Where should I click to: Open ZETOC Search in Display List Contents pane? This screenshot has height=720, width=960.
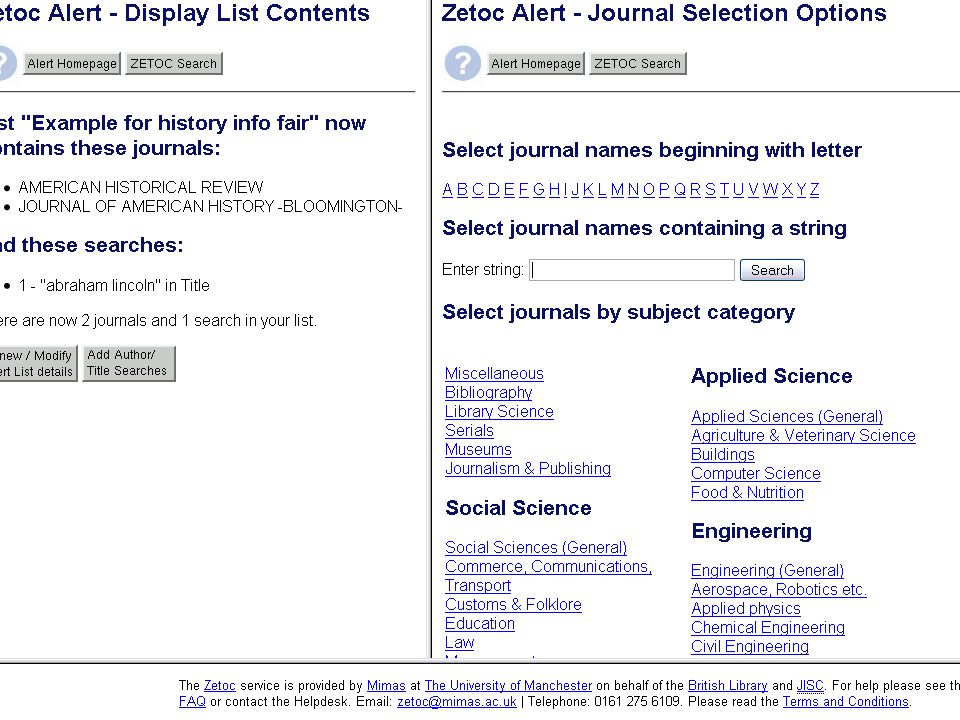point(173,64)
